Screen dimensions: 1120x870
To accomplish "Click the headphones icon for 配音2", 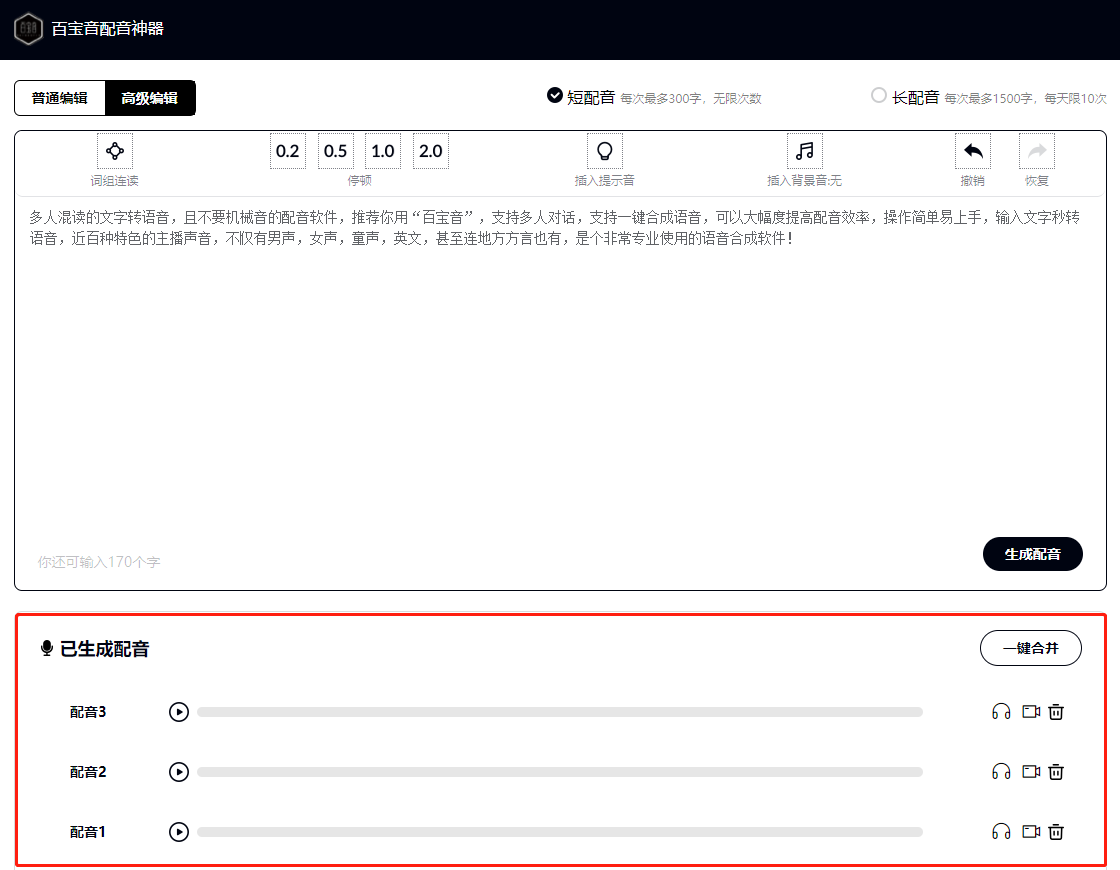I will (1001, 771).
